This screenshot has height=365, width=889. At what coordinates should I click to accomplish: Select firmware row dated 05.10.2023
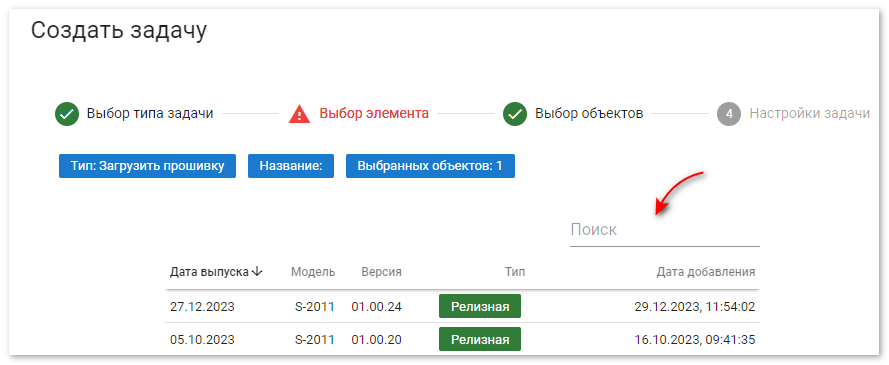462,339
